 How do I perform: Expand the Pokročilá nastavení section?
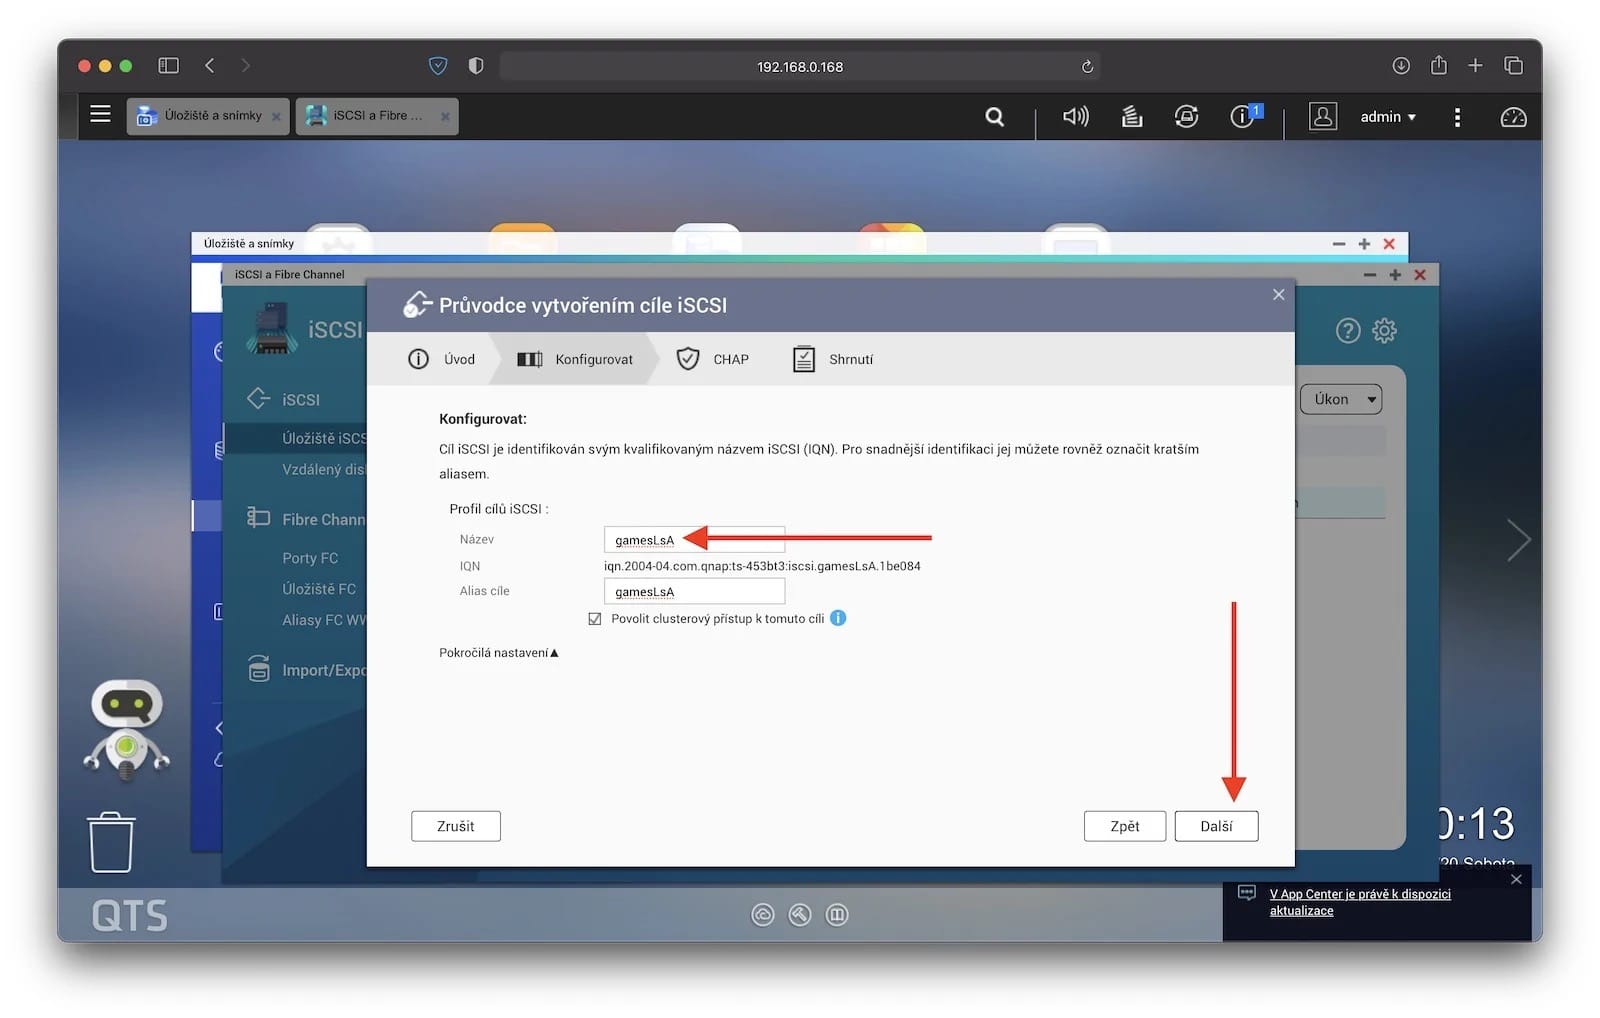[498, 653]
